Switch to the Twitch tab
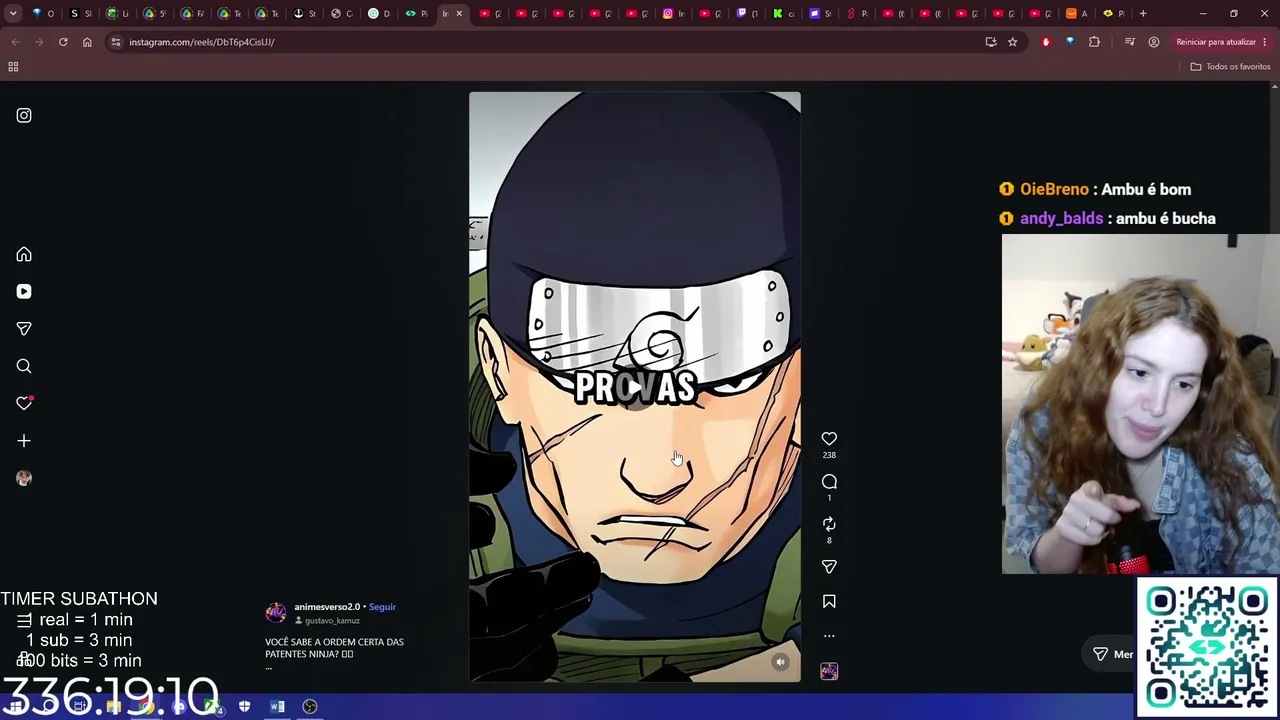The image size is (1280, 720). 747,14
